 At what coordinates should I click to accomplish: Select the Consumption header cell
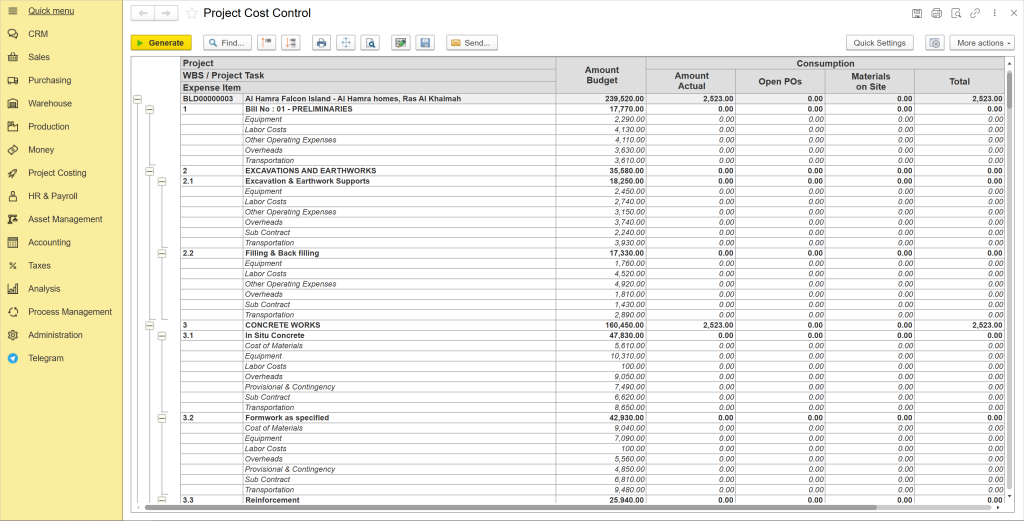click(825, 63)
